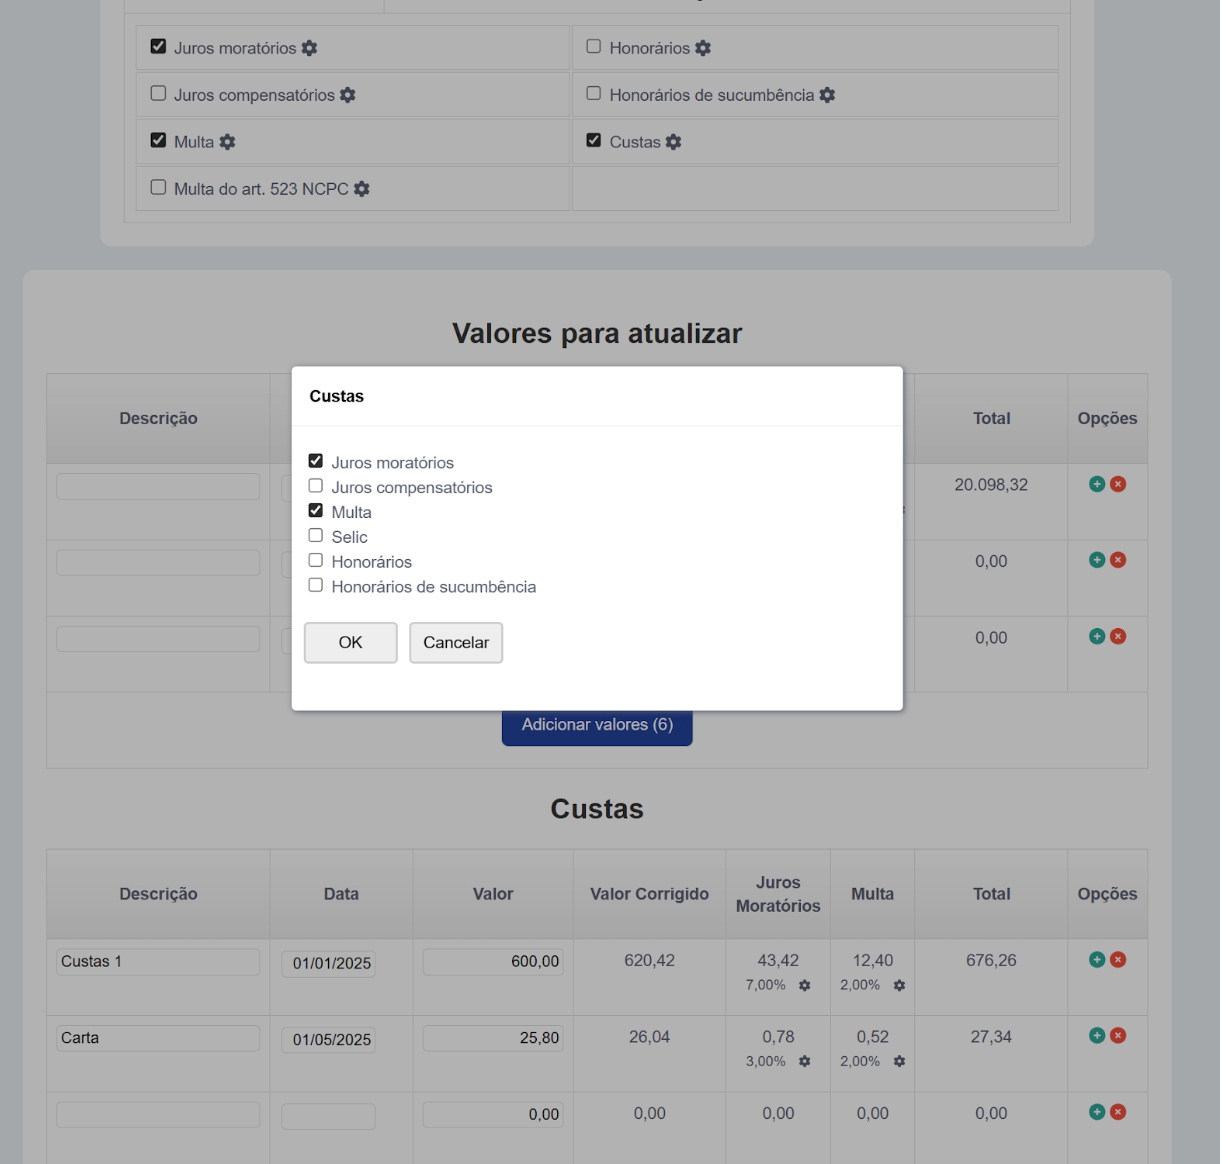Click the 01/05/2025 date field

click(329, 1040)
